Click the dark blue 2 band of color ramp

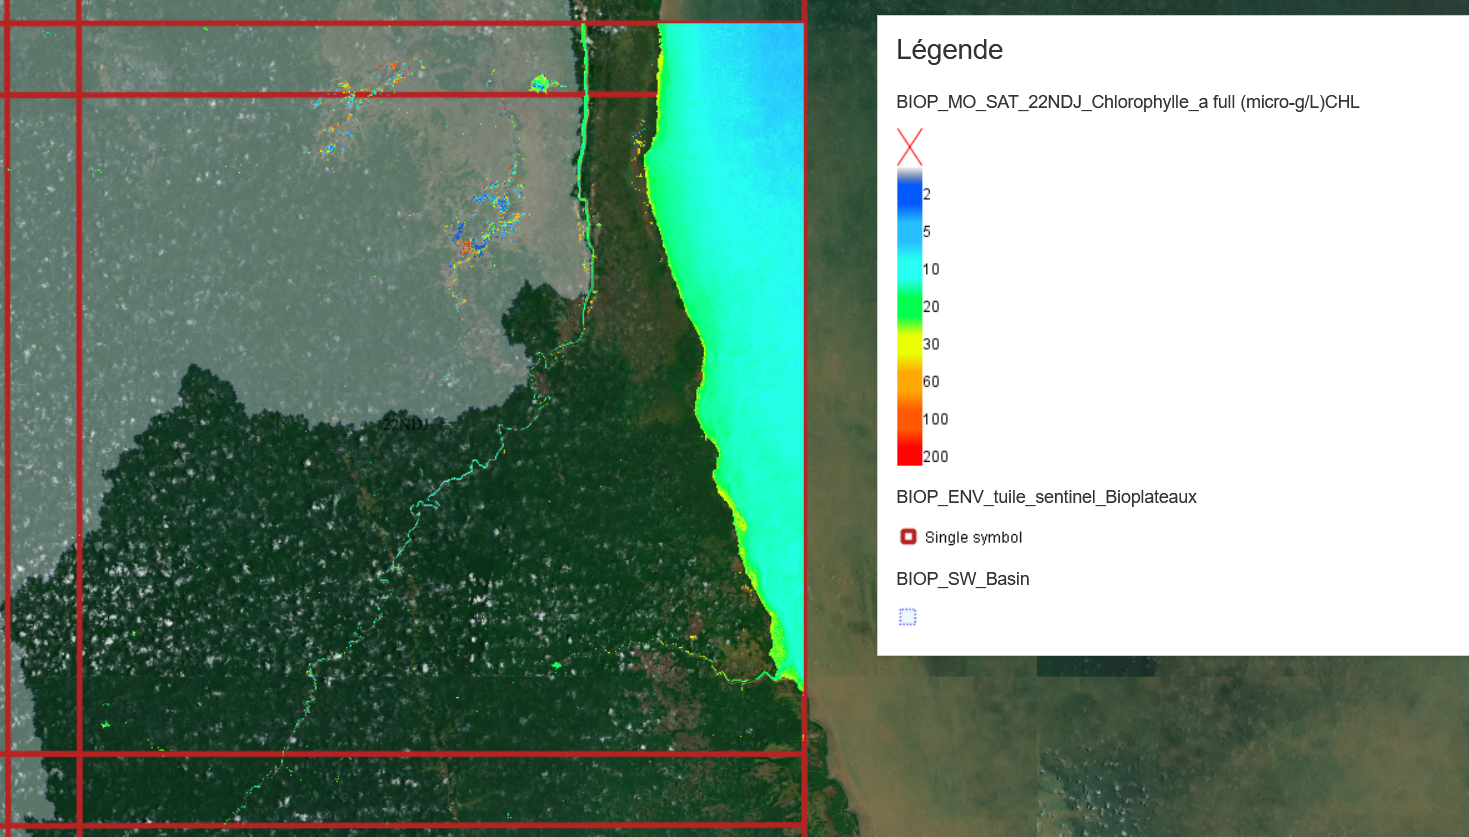[909, 195]
